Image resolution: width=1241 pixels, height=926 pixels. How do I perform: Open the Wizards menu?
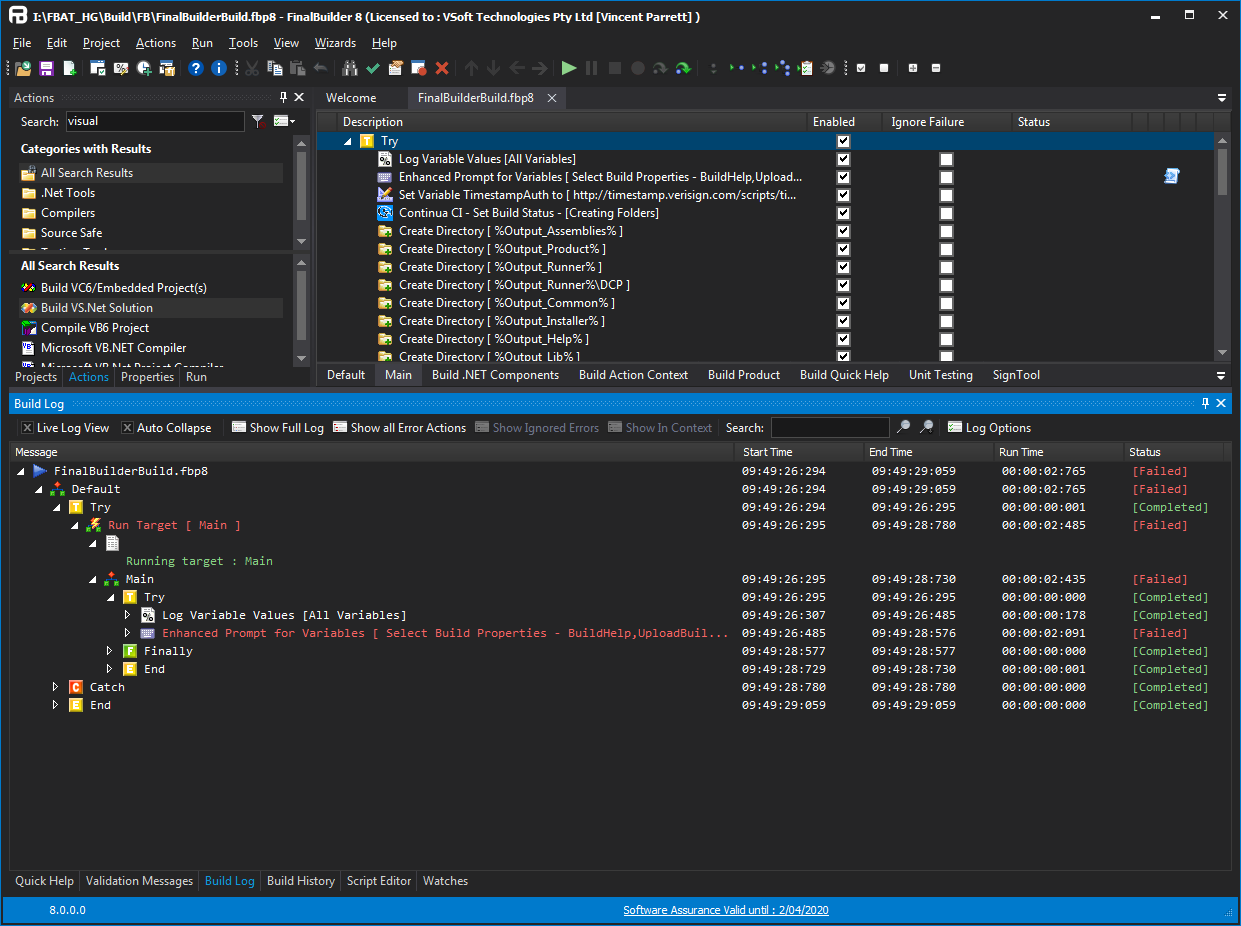click(x=335, y=43)
